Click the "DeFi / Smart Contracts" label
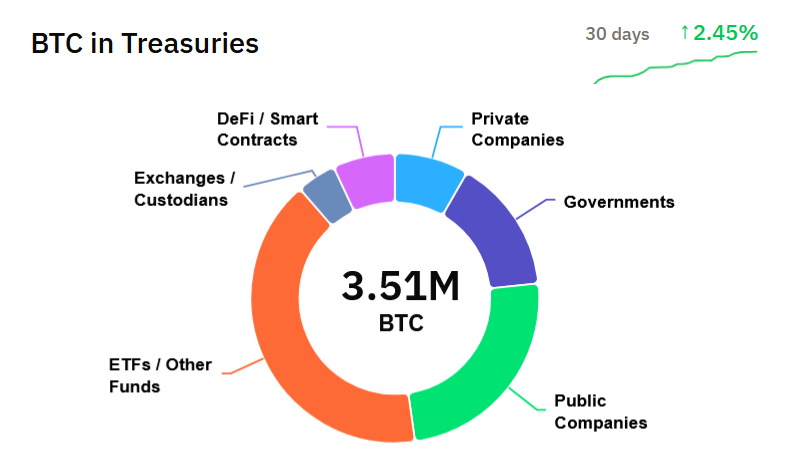 (267, 130)
